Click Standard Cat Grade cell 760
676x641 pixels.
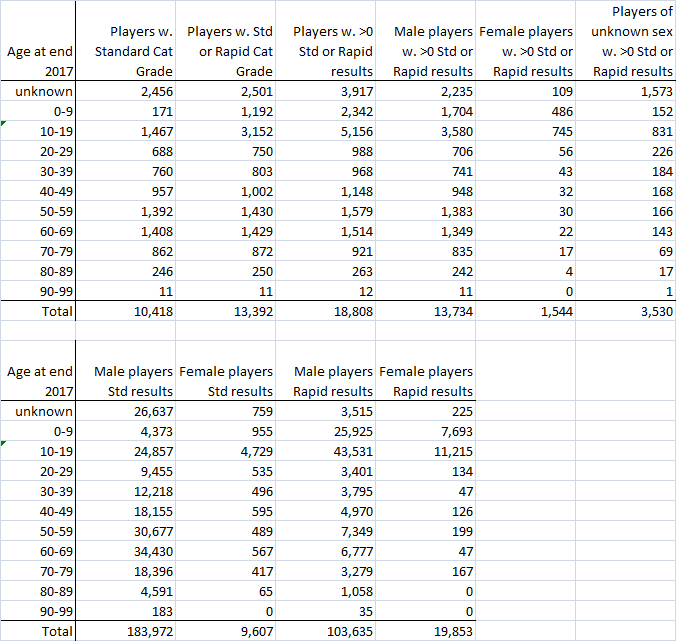point(125,171)
